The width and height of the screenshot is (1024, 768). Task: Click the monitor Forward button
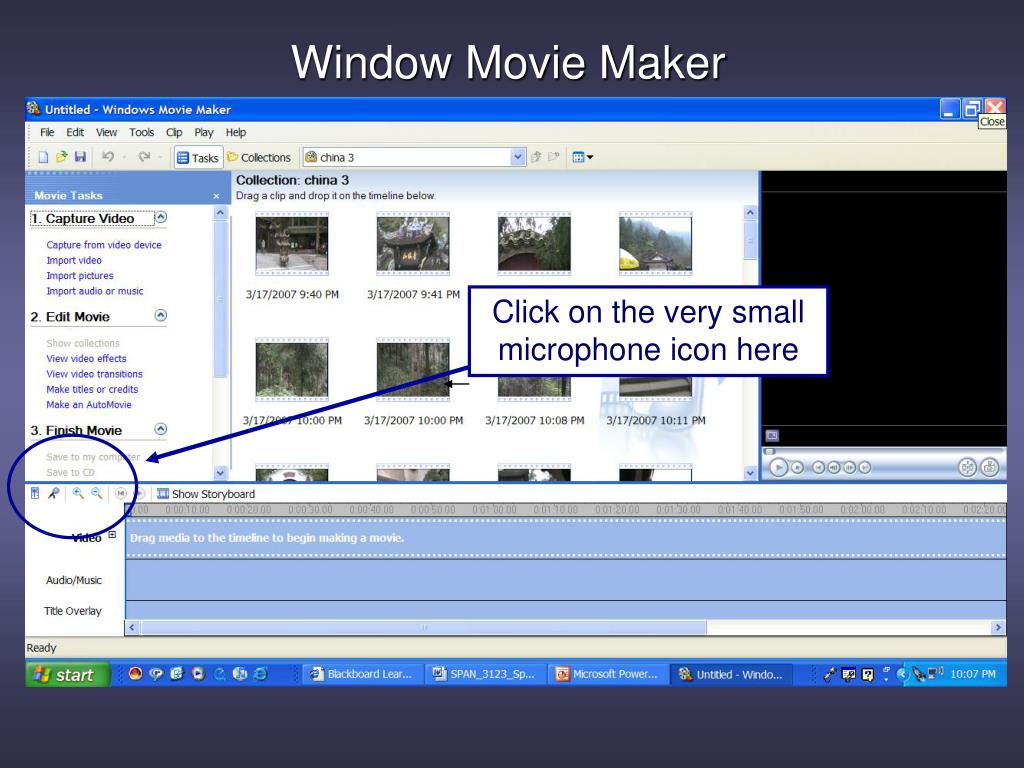point(865,467)
